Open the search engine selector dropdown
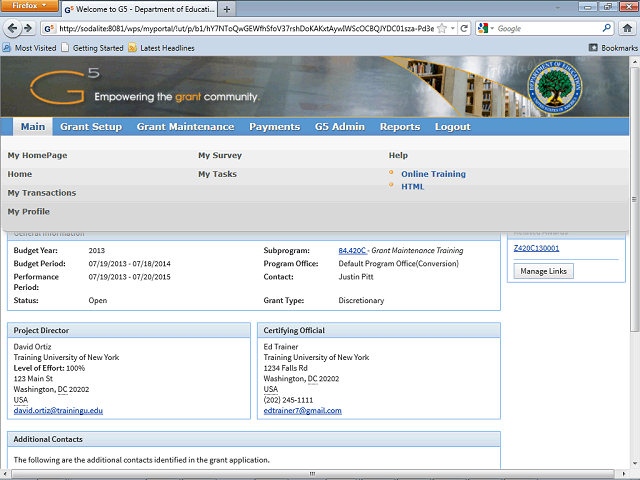 coord(492,28)
